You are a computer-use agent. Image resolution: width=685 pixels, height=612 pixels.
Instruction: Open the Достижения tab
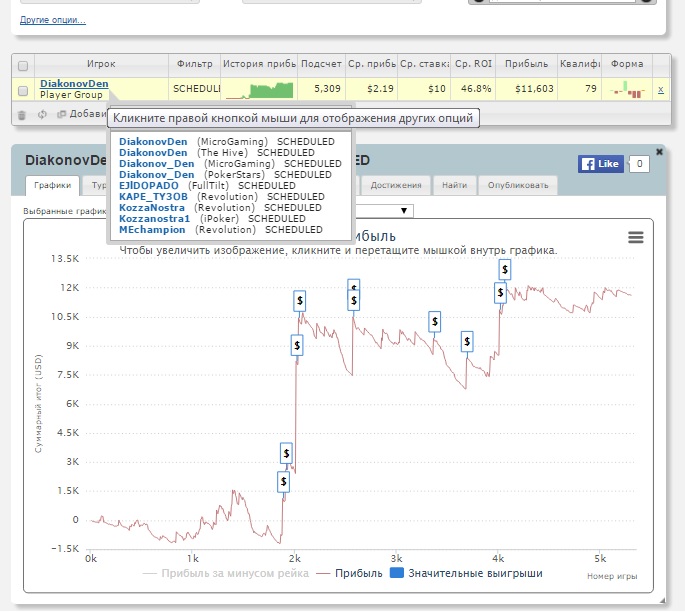pyautogui.click(x=396, y=185)
